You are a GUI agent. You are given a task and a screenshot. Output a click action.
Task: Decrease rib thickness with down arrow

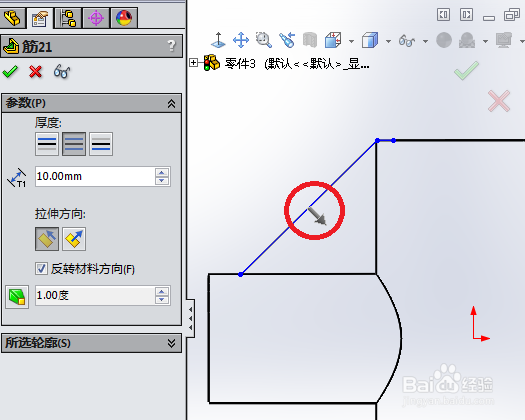[162, 181]
